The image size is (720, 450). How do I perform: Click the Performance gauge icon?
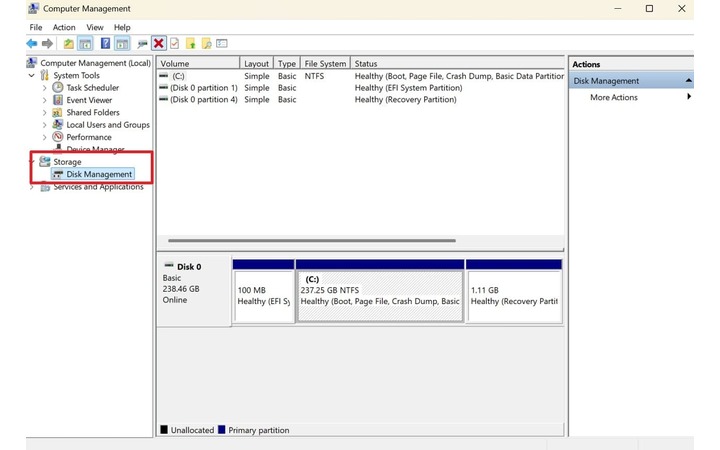pos(57,137)
